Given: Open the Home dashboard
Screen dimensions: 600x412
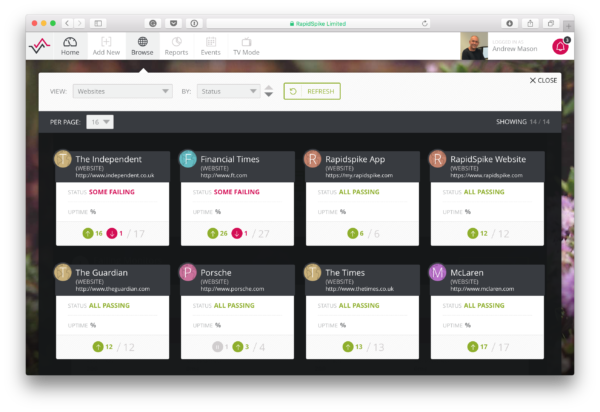Looking at the screenshot, I should (70, 46).
